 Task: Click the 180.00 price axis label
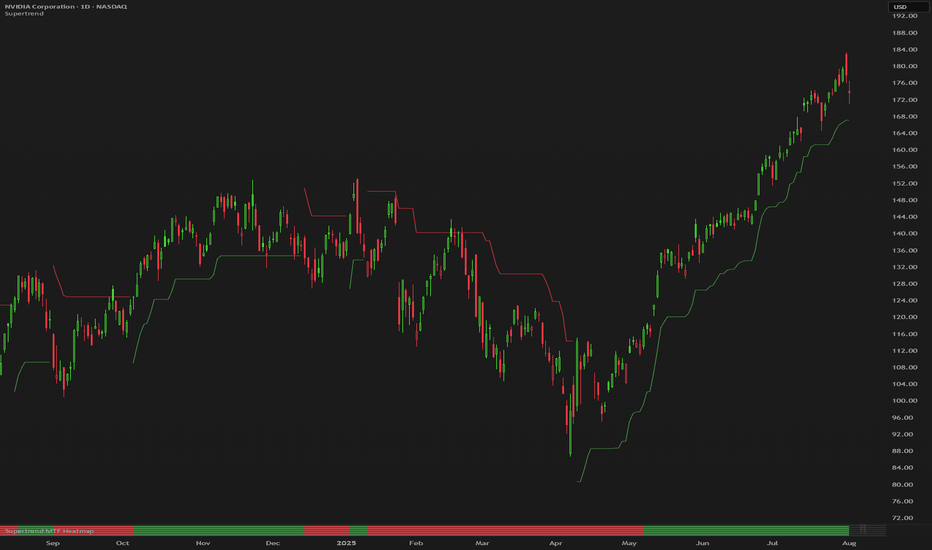coord(904,66)
